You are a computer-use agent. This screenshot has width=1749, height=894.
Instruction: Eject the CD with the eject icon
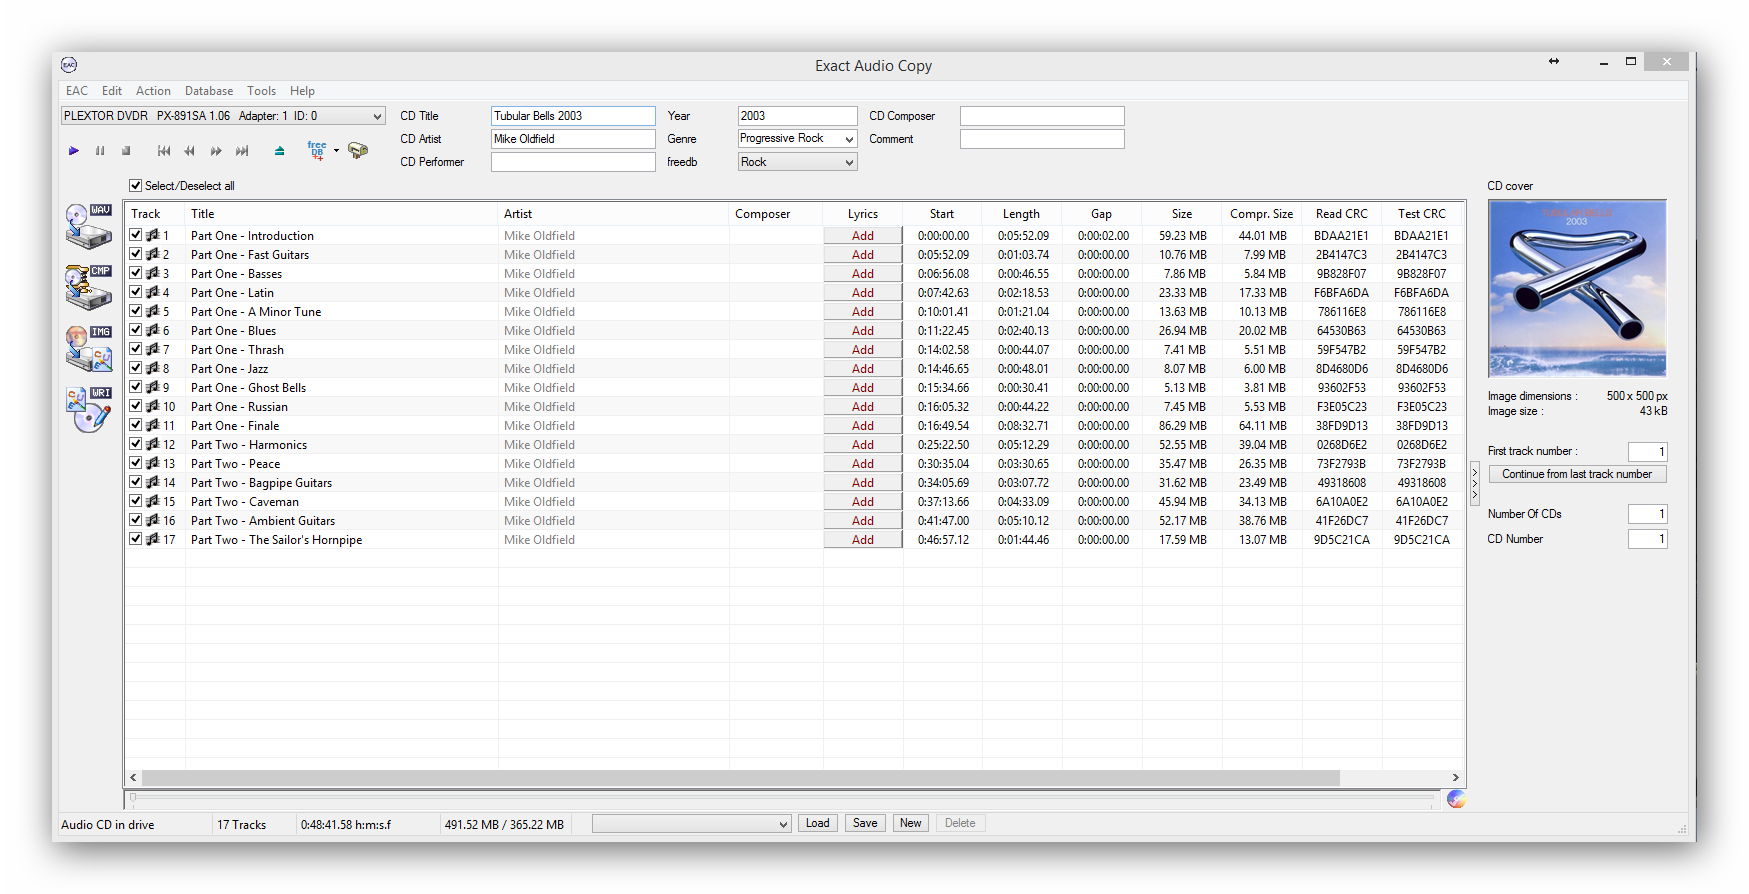tap(279, 151)
